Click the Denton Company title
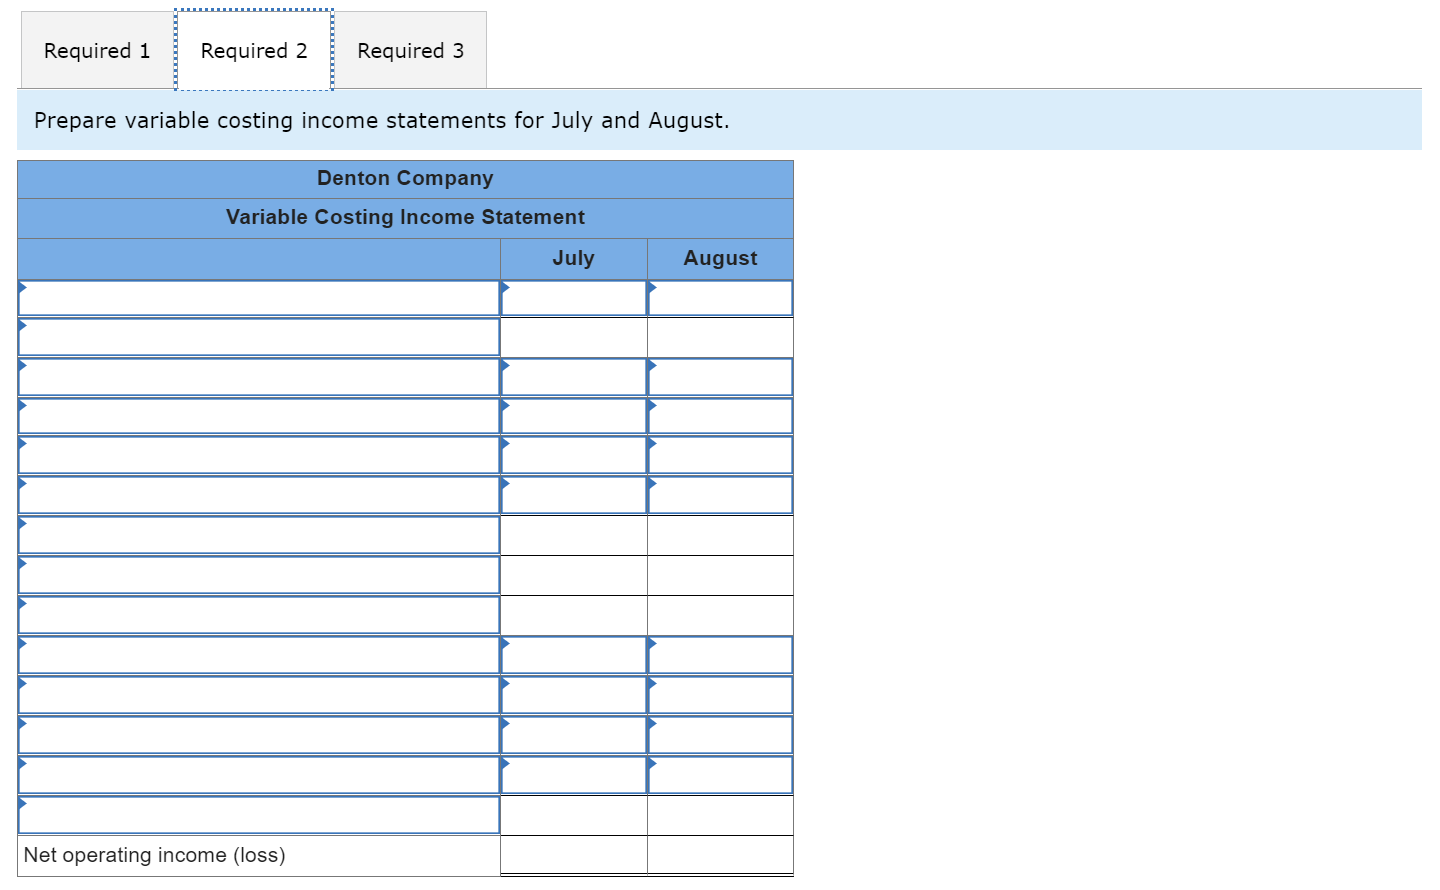The width and height of the screenshot is (1440, 890). [405, 178]
